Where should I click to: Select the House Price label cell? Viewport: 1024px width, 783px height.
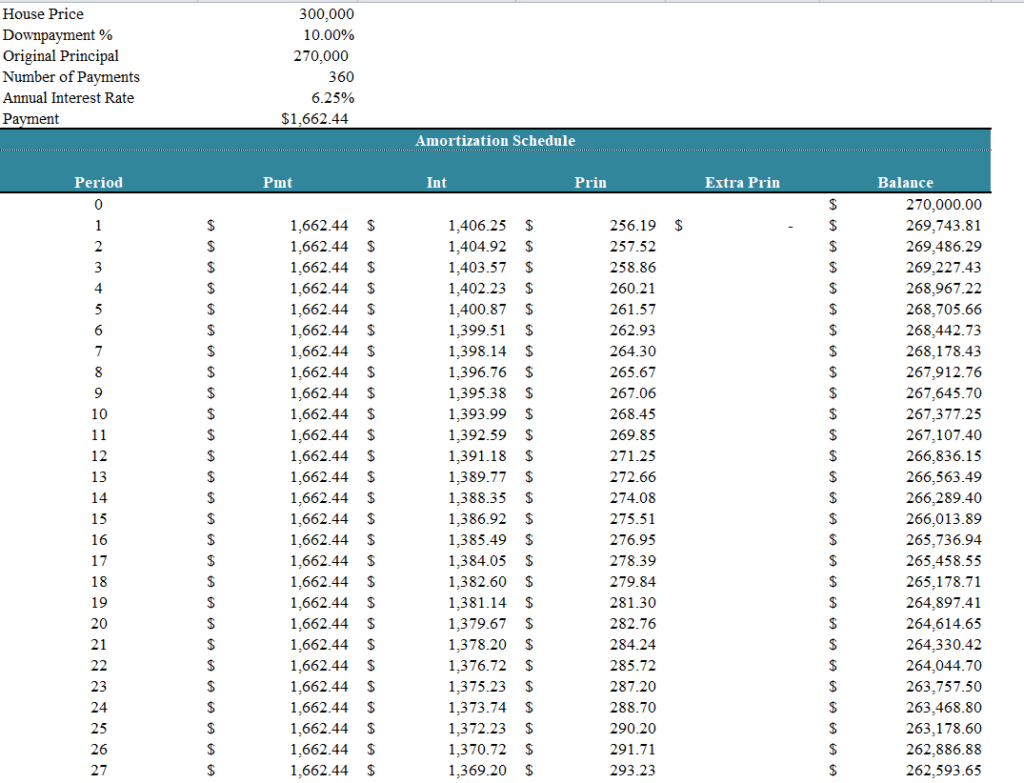[x=43, y=14]
